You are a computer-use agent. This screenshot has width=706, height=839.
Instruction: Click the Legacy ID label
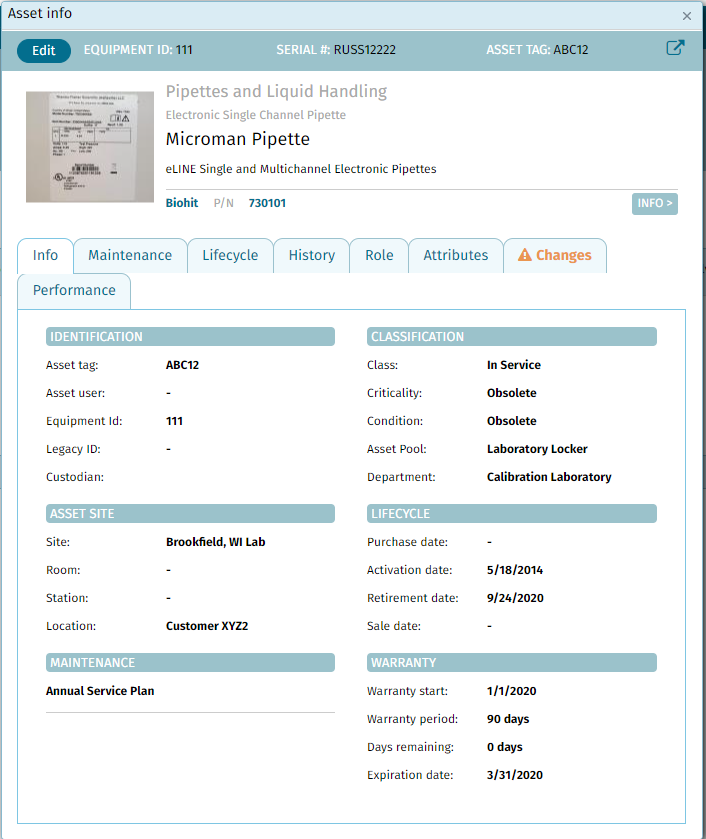click(x=73, y=449)
